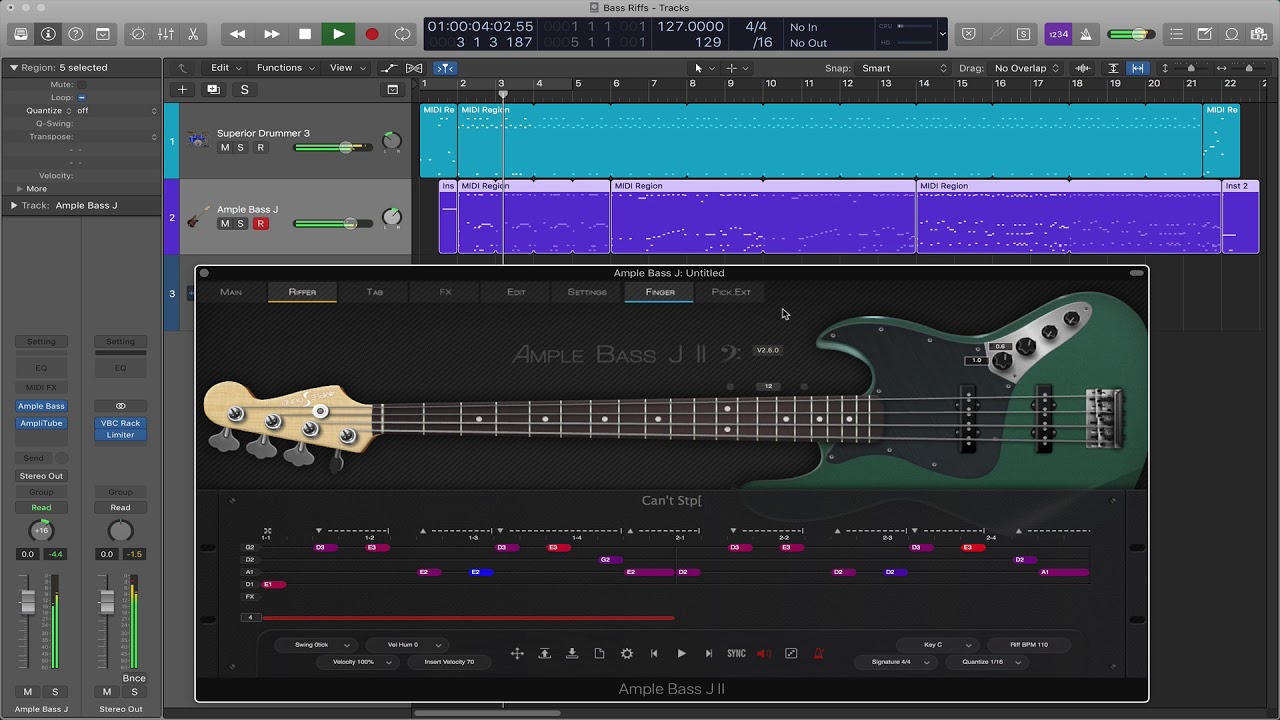Toggle the blue Catch Playhead button
1280x720 pixels.
point(446,68)
